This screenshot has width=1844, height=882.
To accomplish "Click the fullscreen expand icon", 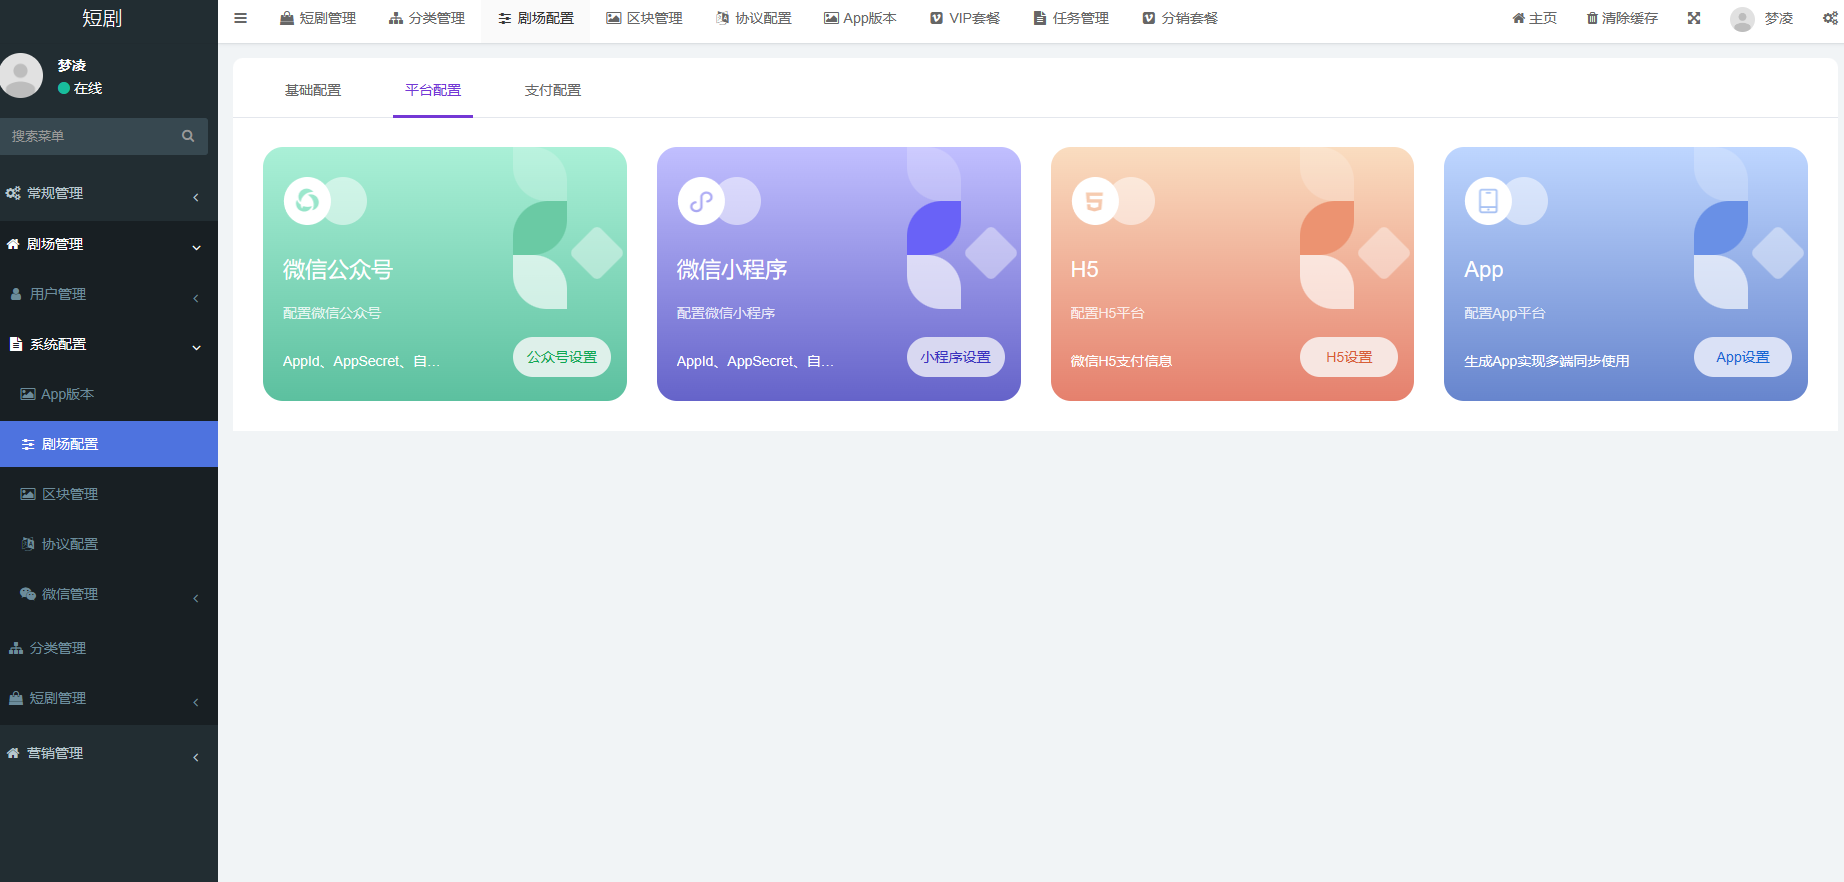I will pyautogui.click(x=1694, y=18).
